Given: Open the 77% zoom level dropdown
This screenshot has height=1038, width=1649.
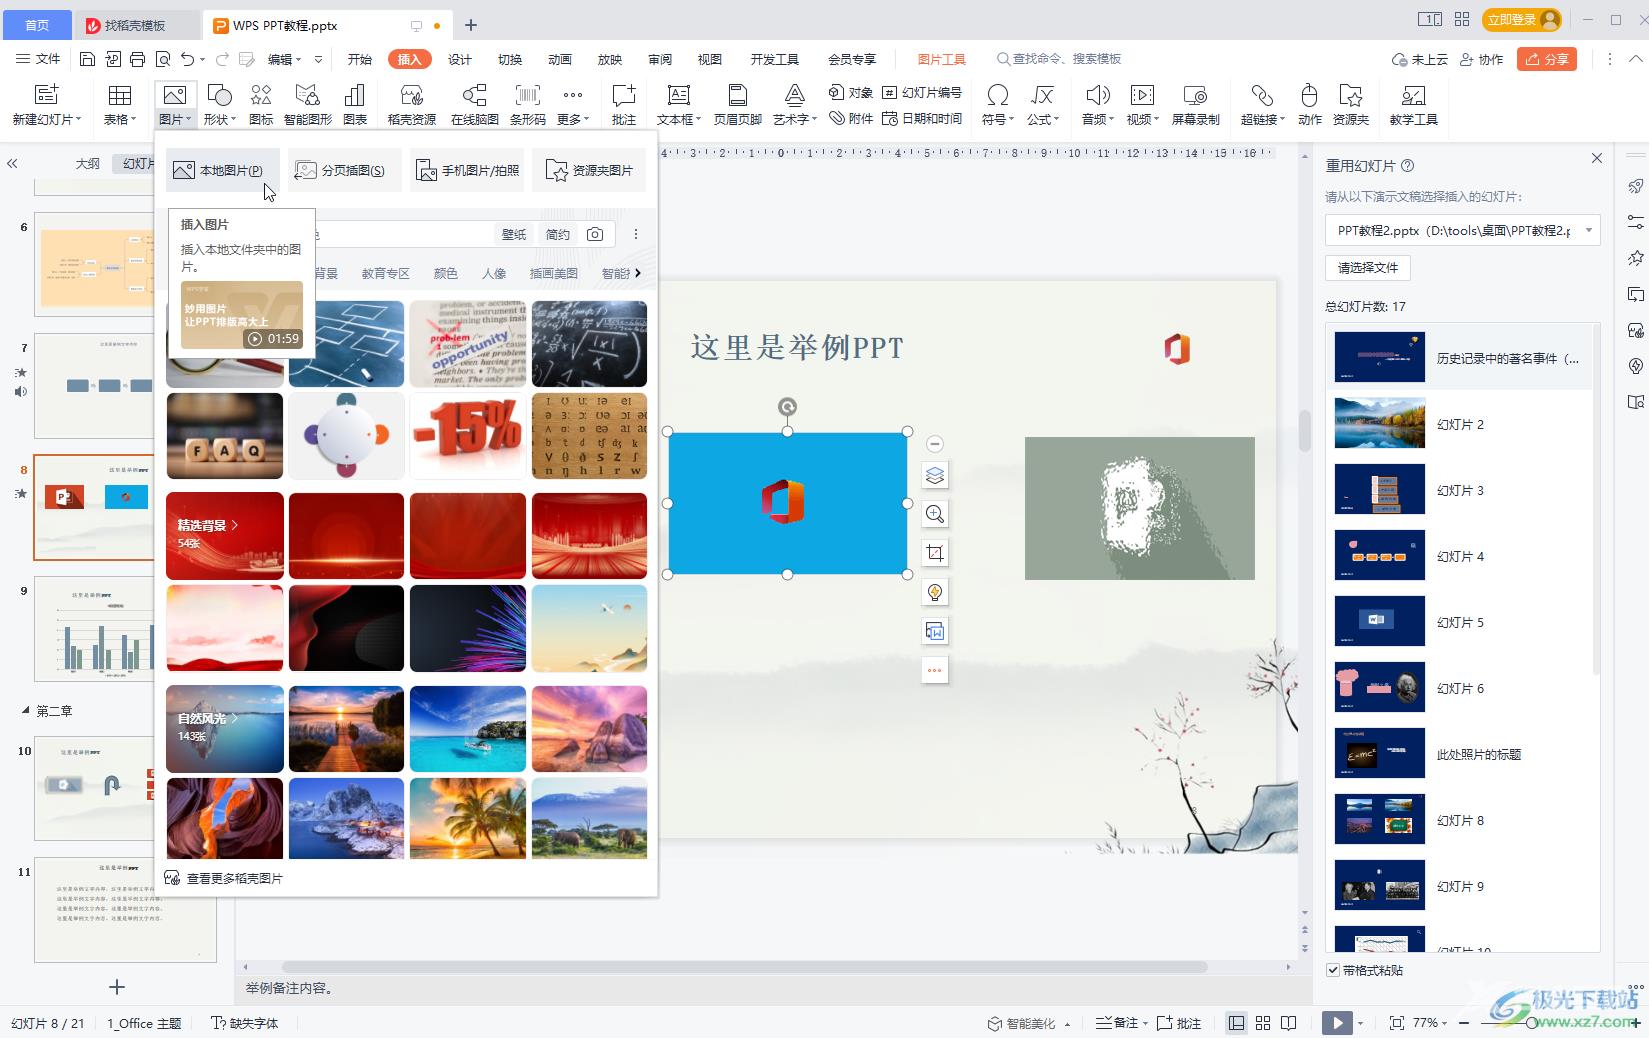Looking at the screenshot, I should [x=1431, y=1023].
